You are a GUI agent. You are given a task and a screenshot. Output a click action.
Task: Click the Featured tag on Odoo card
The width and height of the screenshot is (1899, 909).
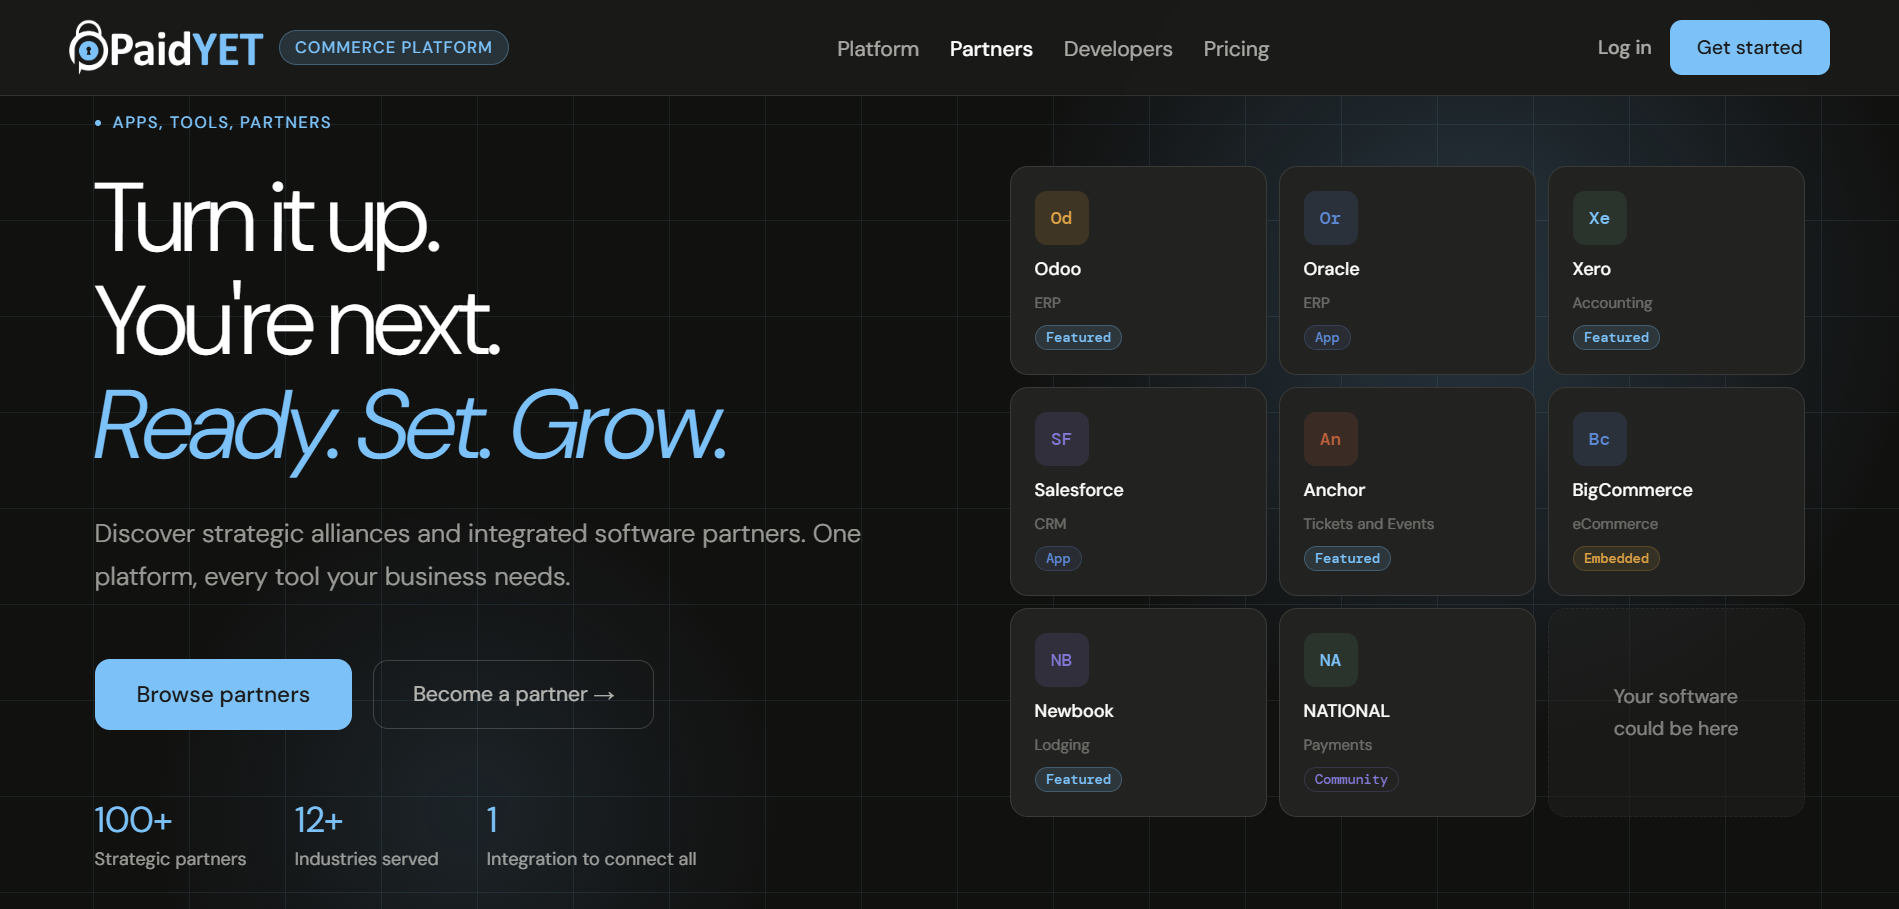point(1078,337)
